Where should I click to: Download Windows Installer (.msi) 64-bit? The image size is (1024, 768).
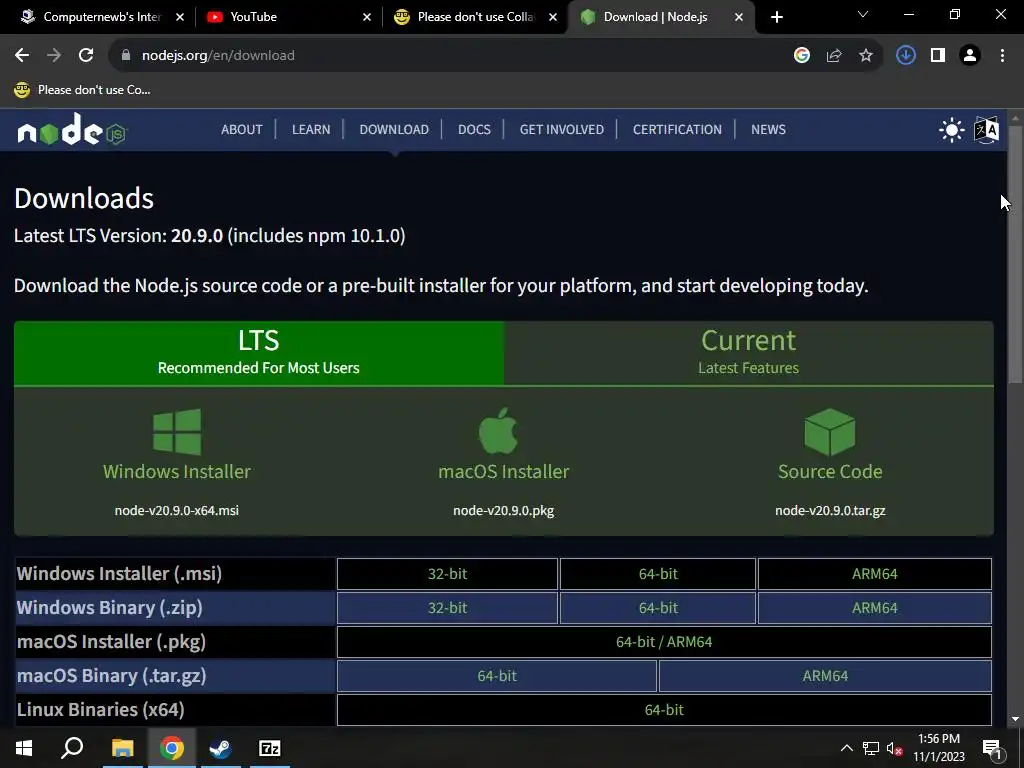pos(658,573)
